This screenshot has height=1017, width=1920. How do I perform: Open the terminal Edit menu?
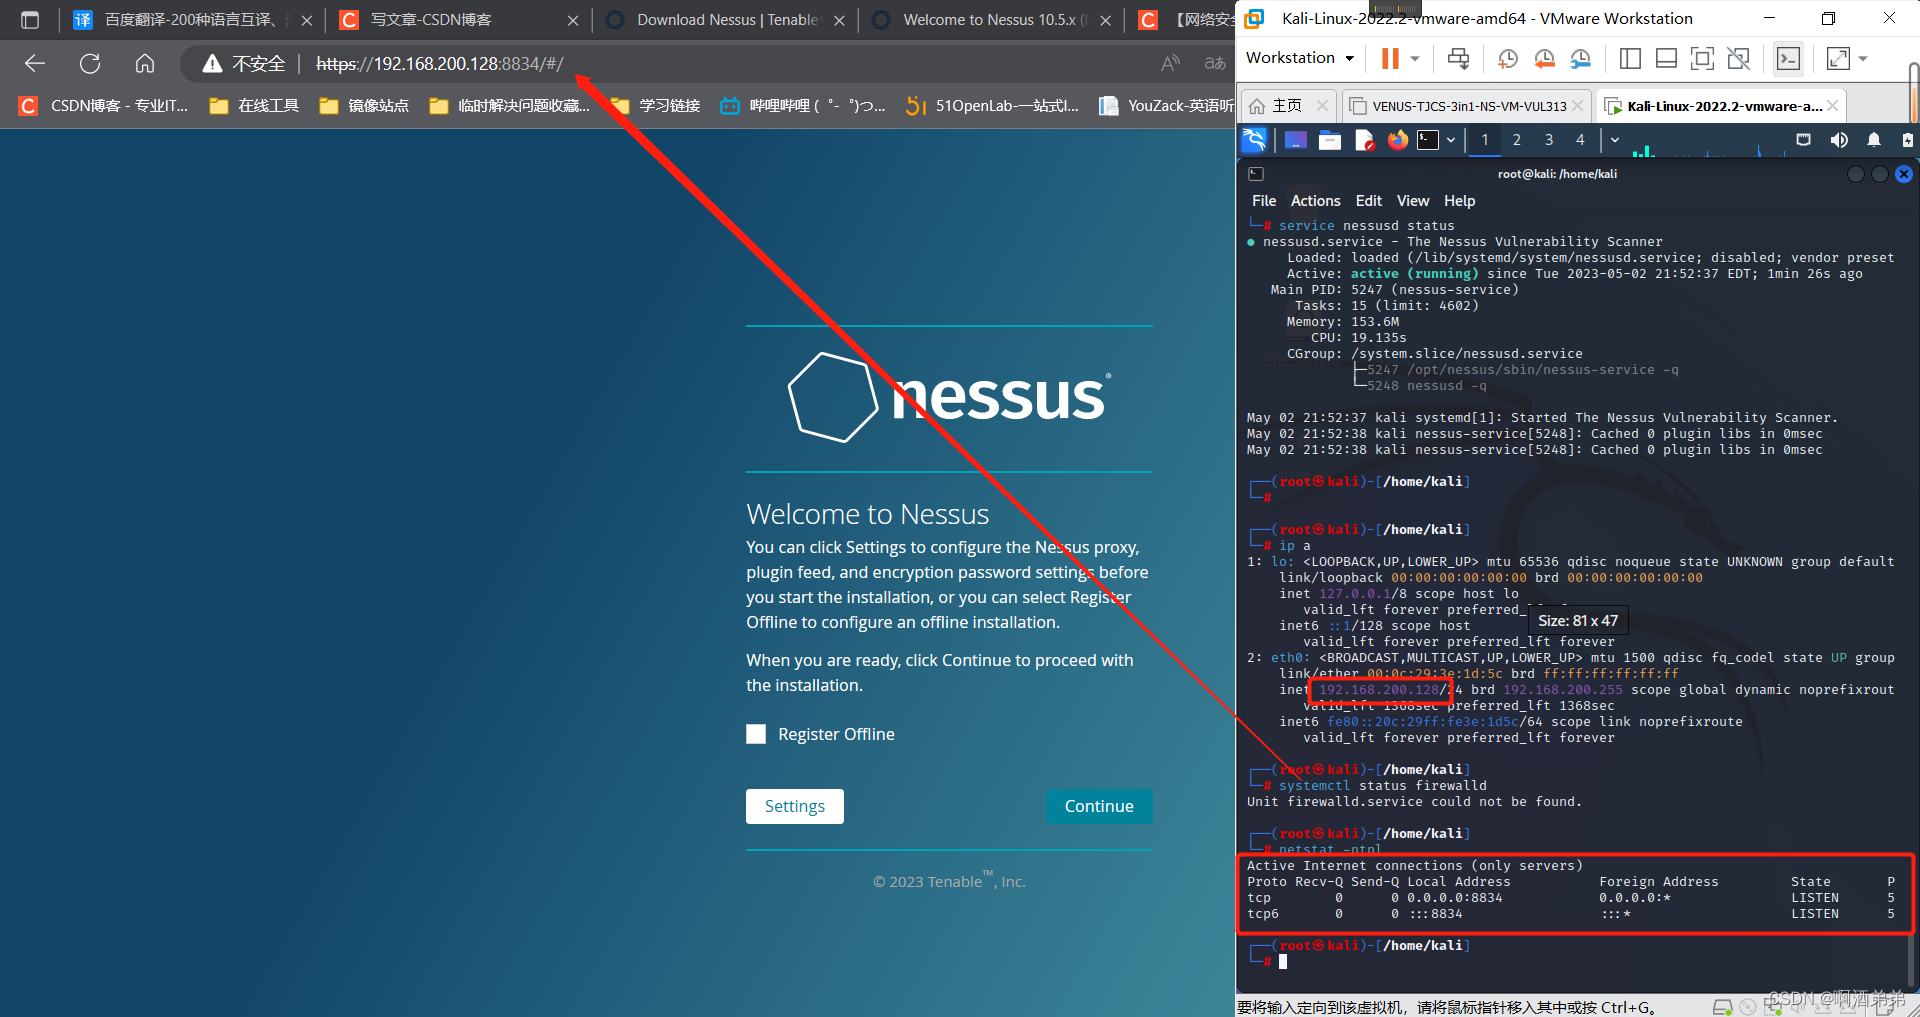[x=1368, y=201]
